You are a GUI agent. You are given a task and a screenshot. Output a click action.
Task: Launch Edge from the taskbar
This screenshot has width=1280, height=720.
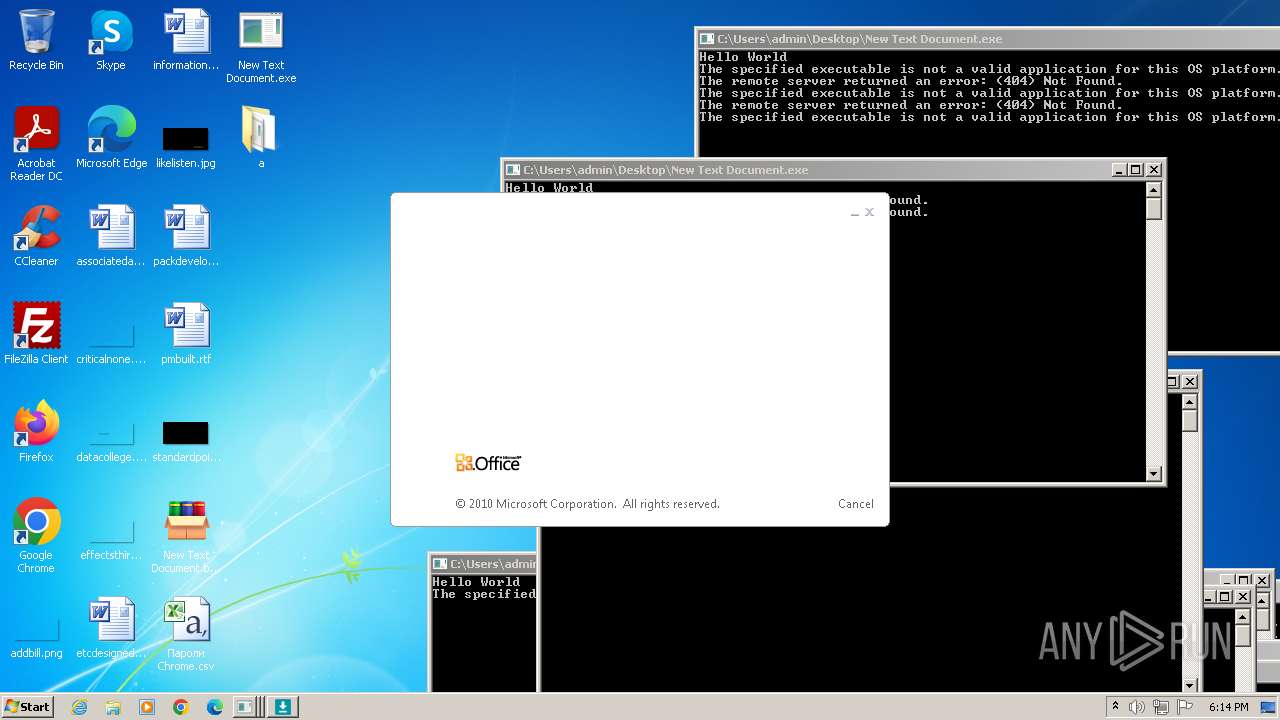(215, 707)
